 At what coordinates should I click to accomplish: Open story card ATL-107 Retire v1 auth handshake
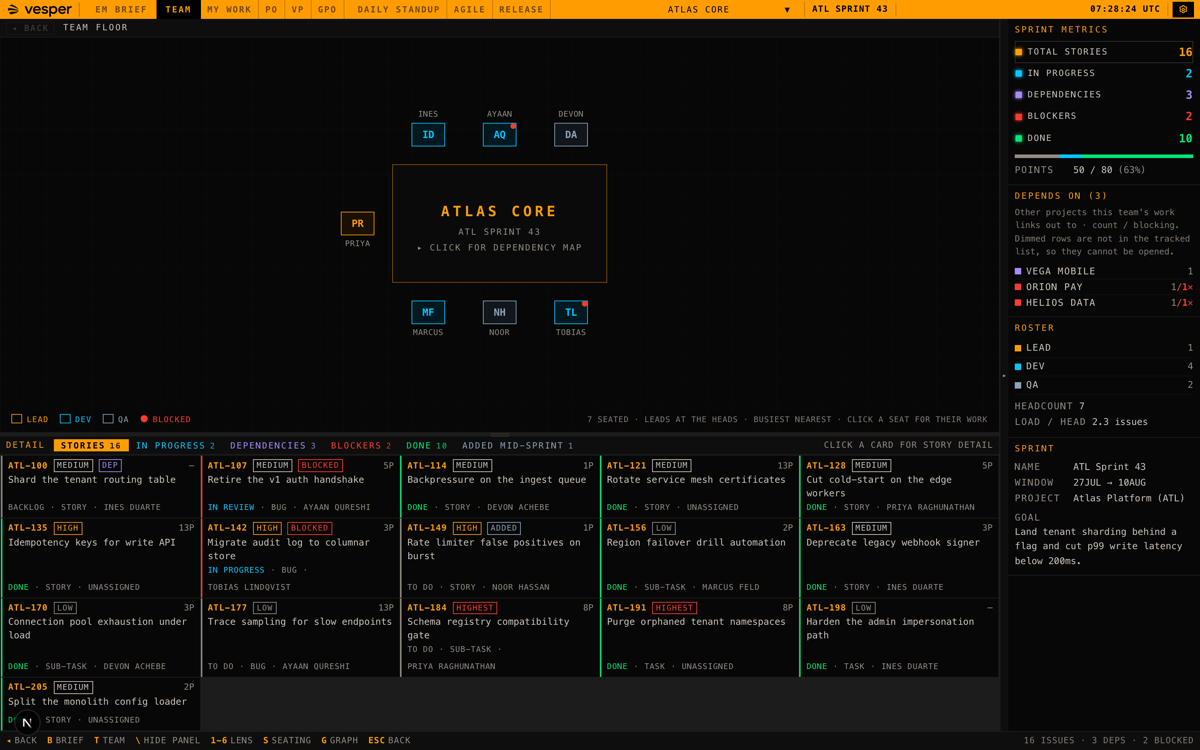pyautogui.click(x=301, y=486)
